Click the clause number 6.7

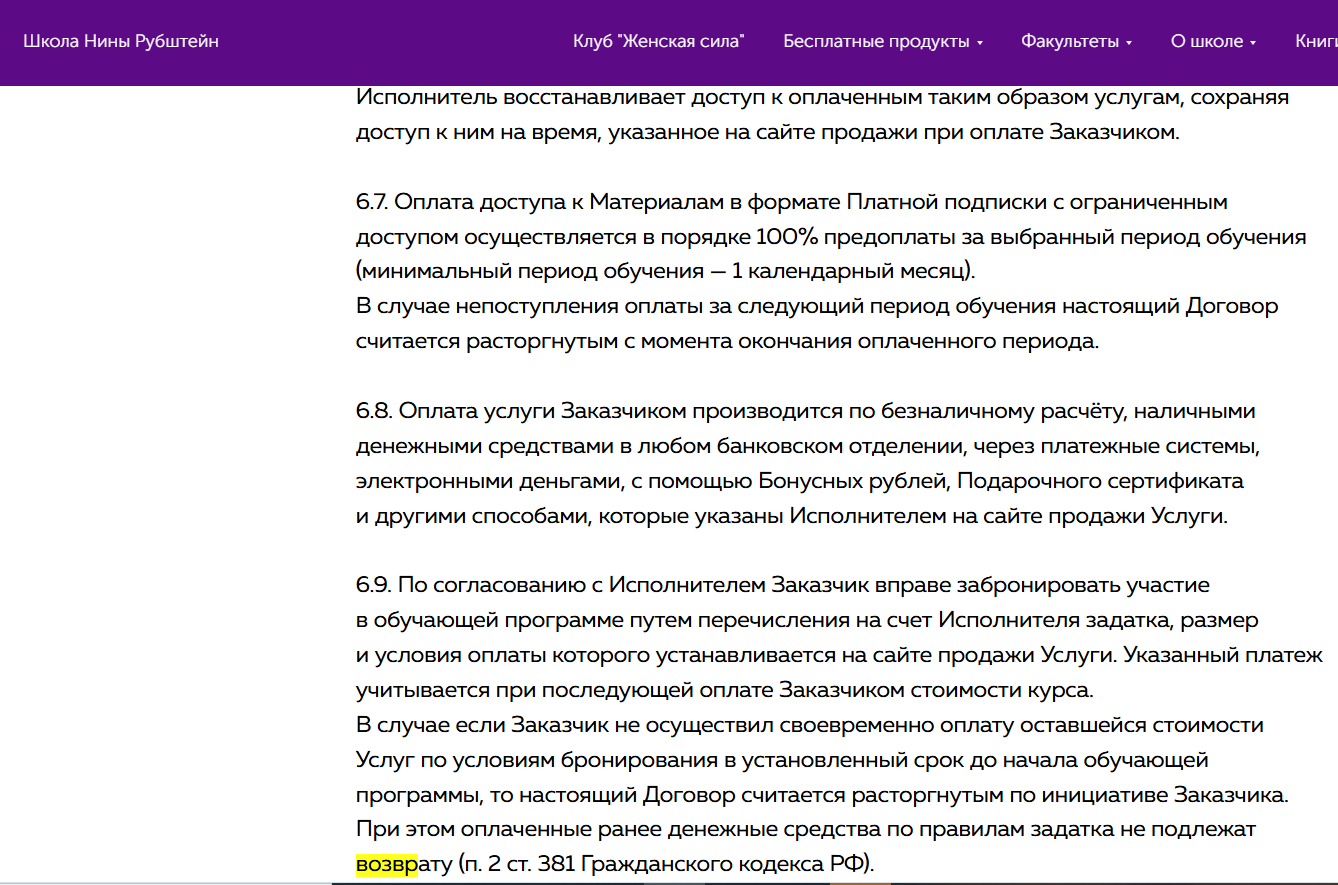pos(371,202)
